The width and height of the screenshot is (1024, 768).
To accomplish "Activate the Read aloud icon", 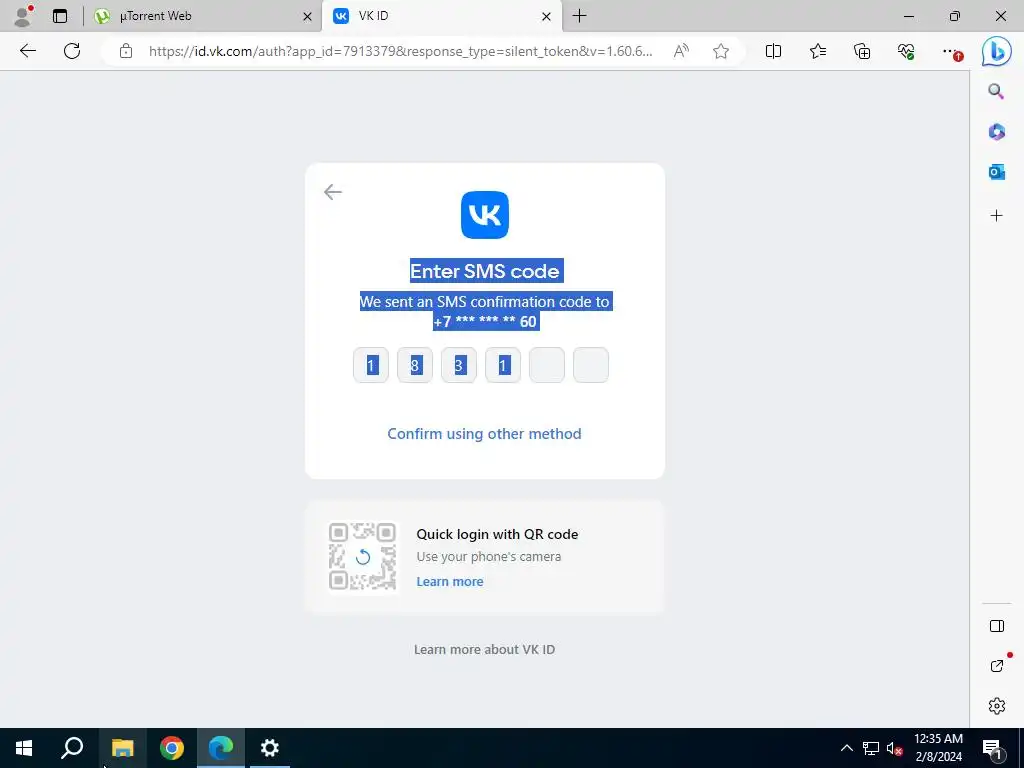I will tap(680, 51).
